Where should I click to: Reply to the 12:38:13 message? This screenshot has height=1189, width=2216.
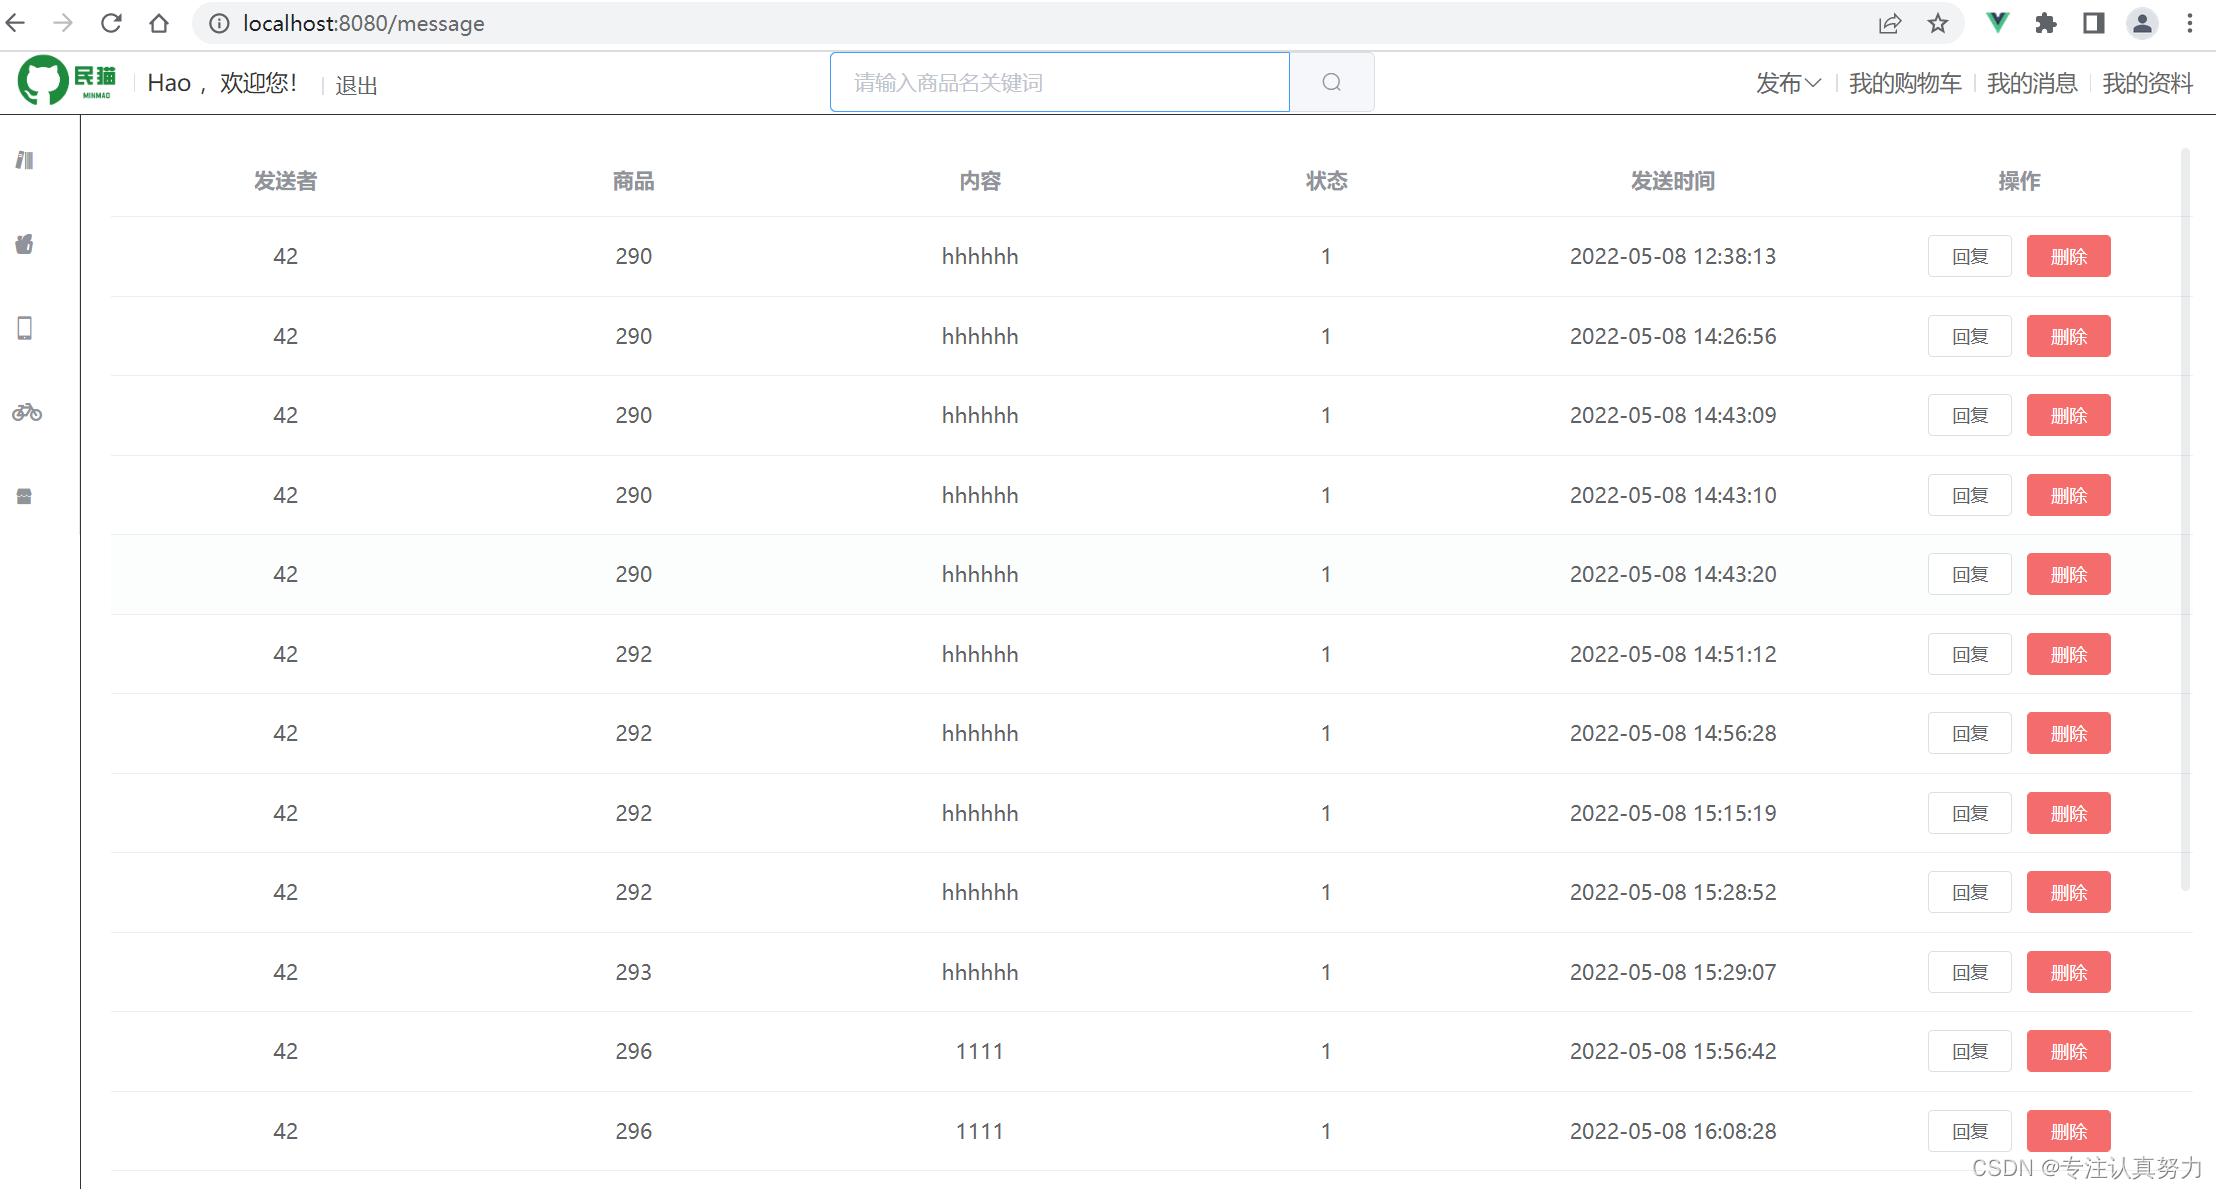point(1969,256)
